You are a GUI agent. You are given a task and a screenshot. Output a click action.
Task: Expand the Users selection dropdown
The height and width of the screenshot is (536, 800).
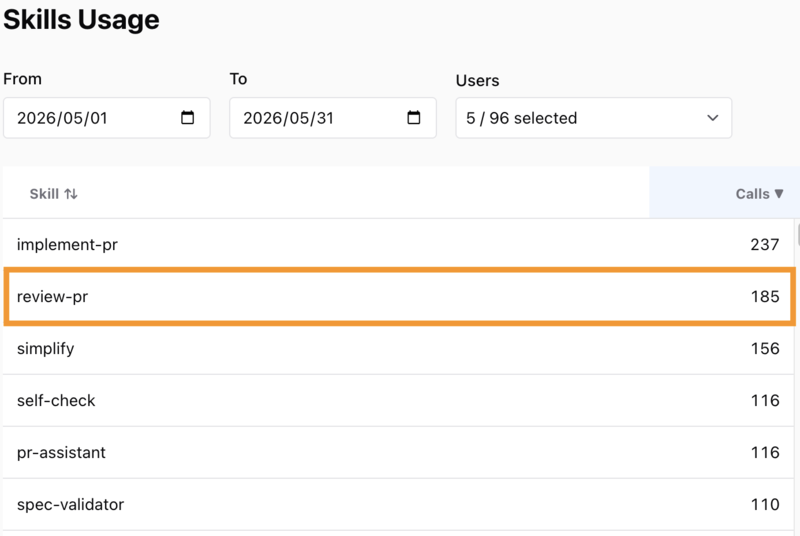click(593, 118)
